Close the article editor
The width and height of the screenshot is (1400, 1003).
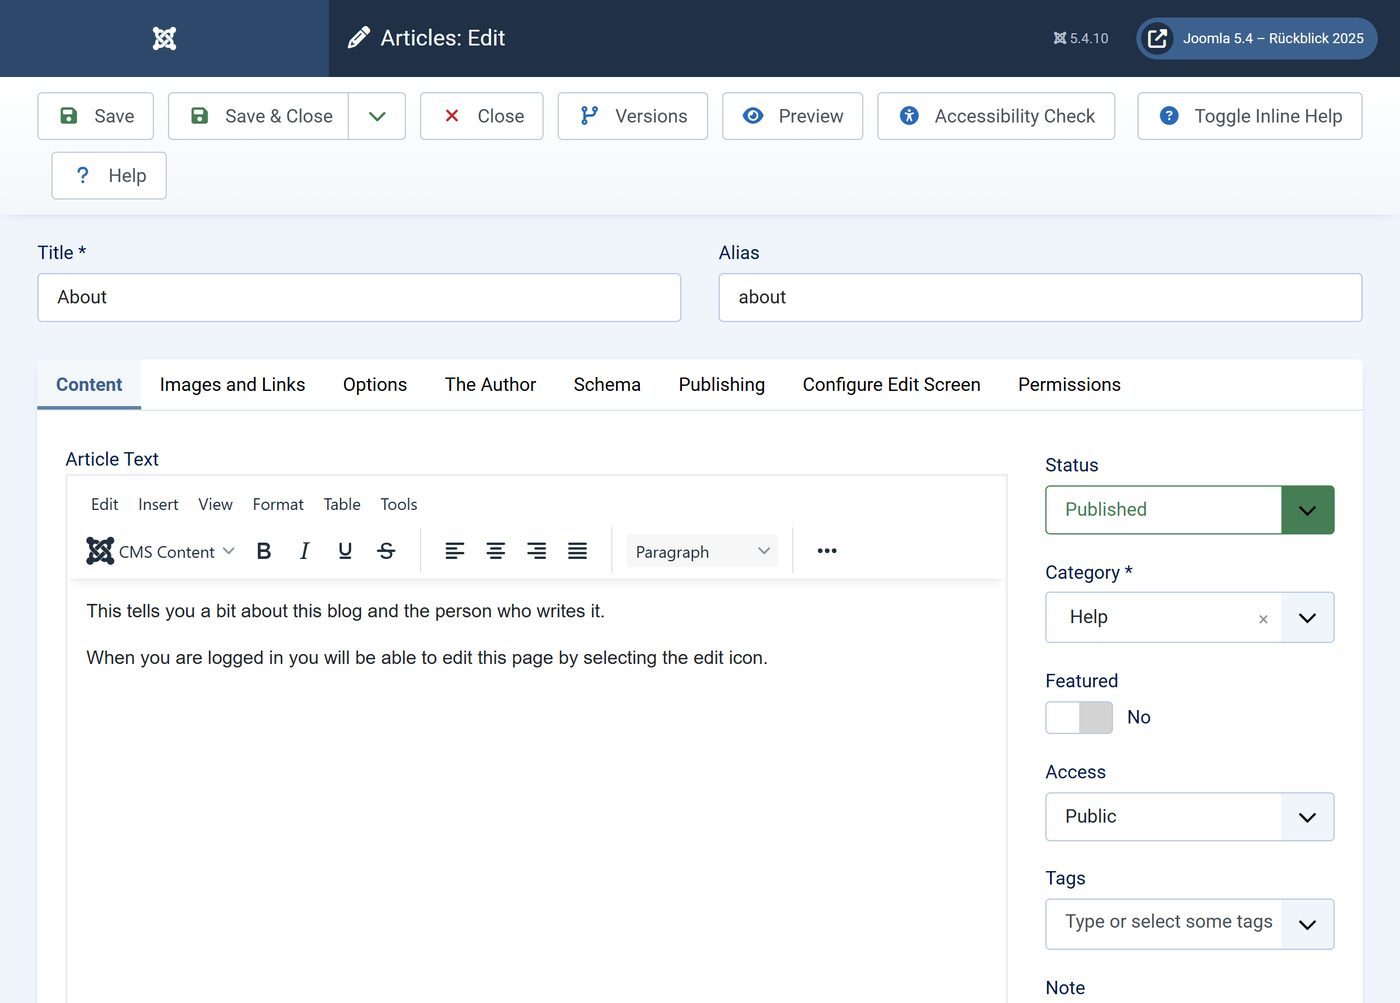point(482,116)
